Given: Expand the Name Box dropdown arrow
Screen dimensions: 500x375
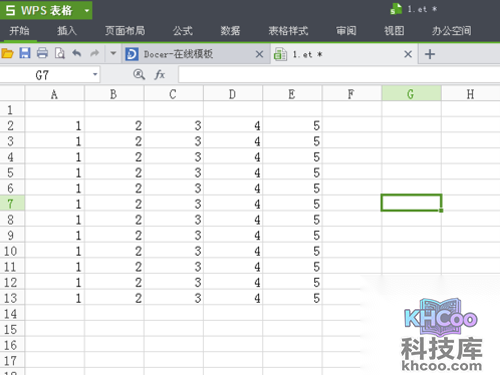Looking at the screenshot, I should [x=95, y=75].
